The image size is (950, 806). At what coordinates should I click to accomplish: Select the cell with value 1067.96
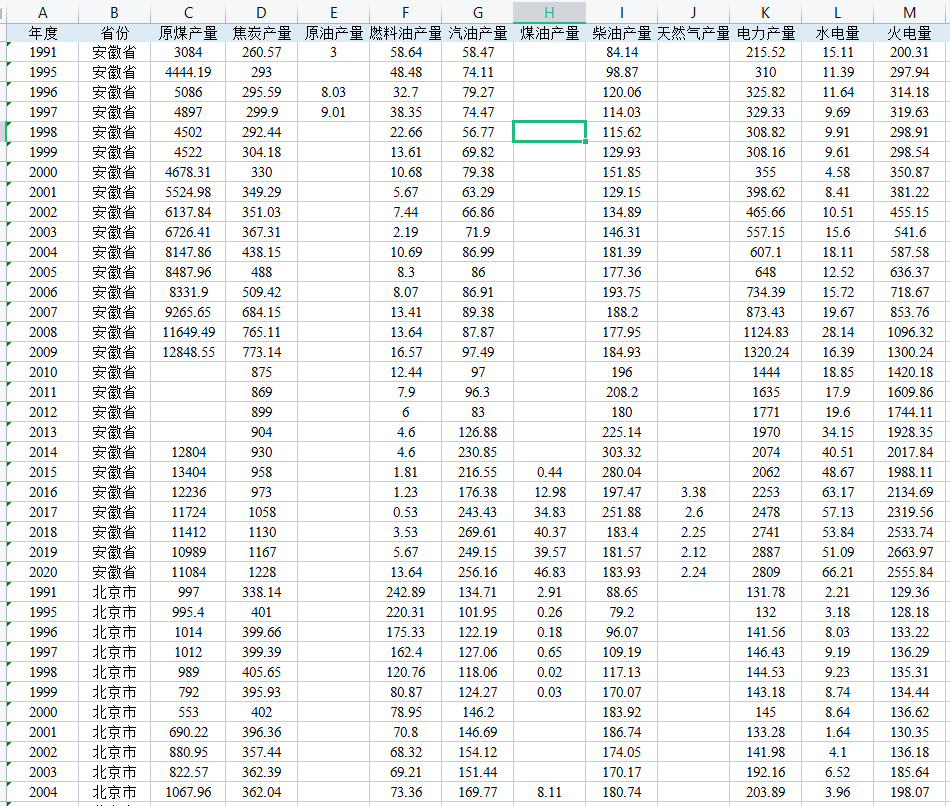(x=188, y=792)
